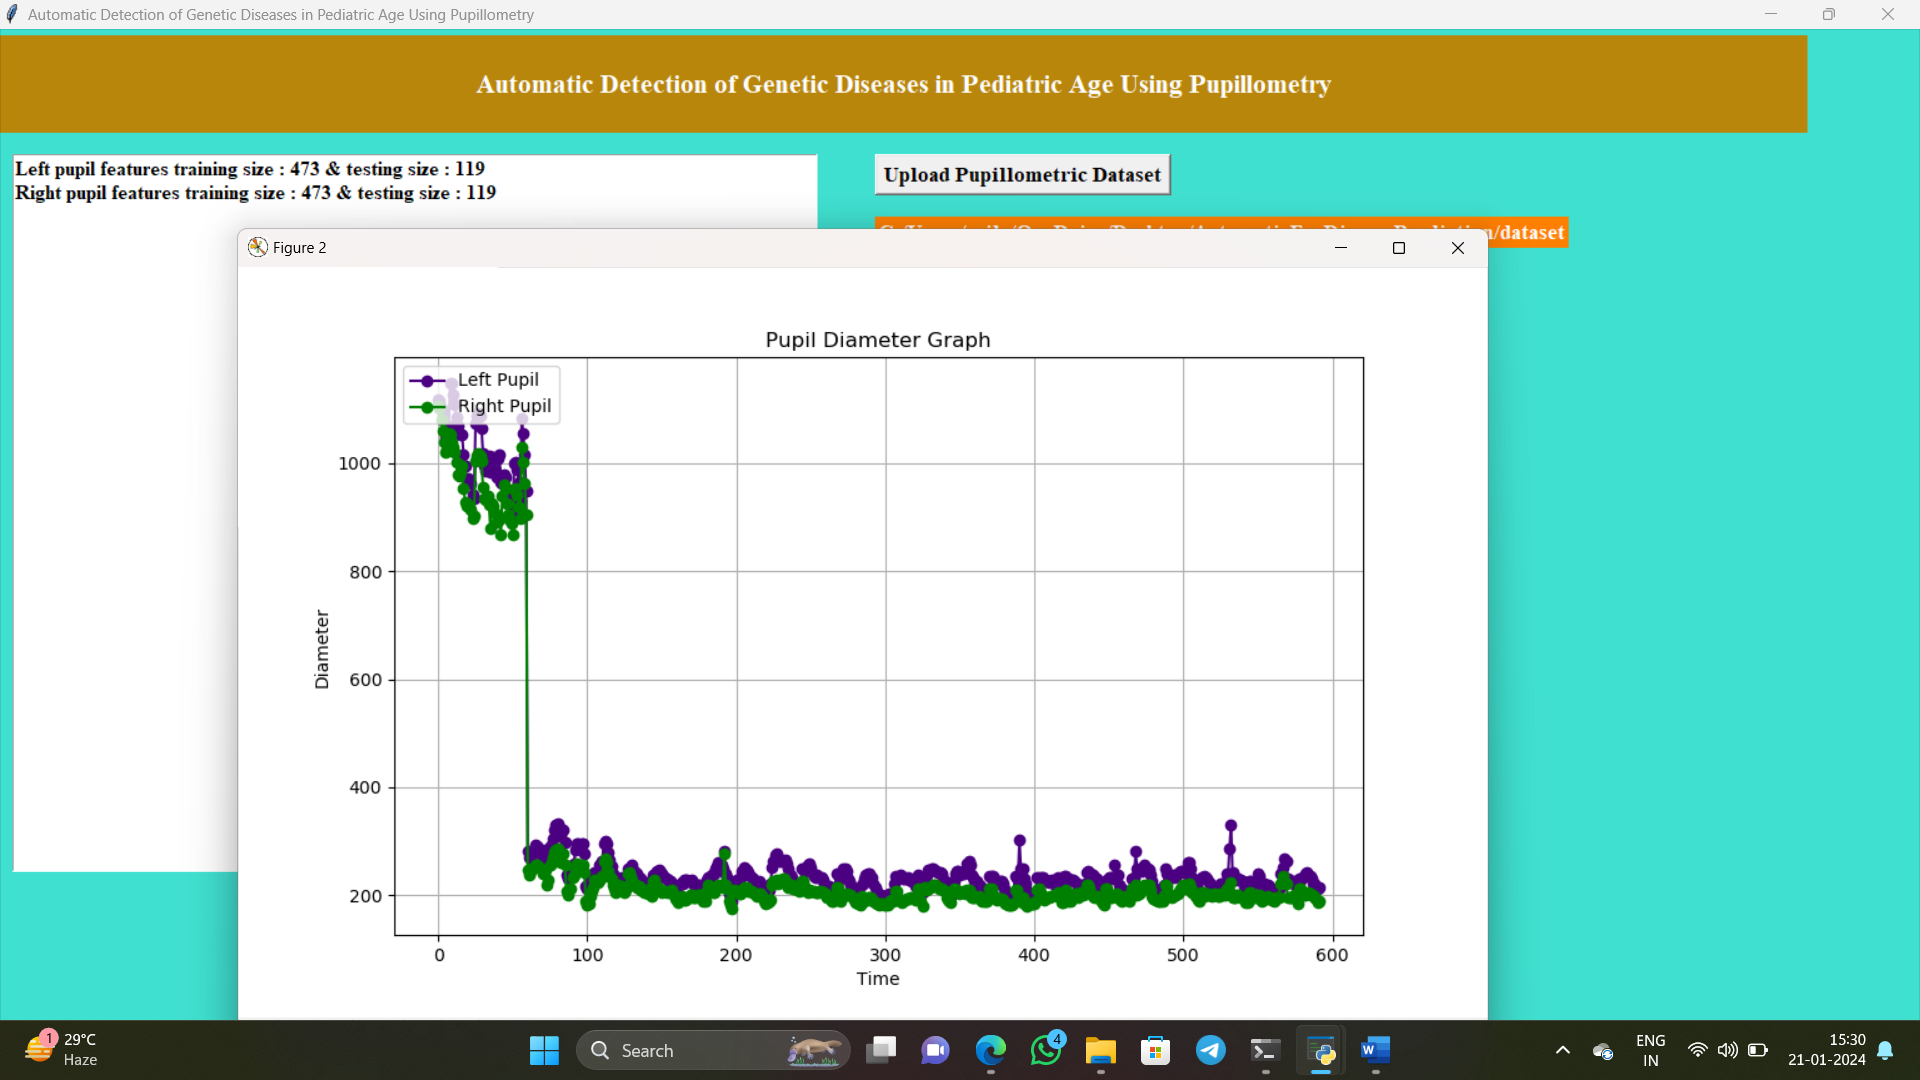
Task: Open the weather widget showing 29°C
Action: tap(62, 1050)
